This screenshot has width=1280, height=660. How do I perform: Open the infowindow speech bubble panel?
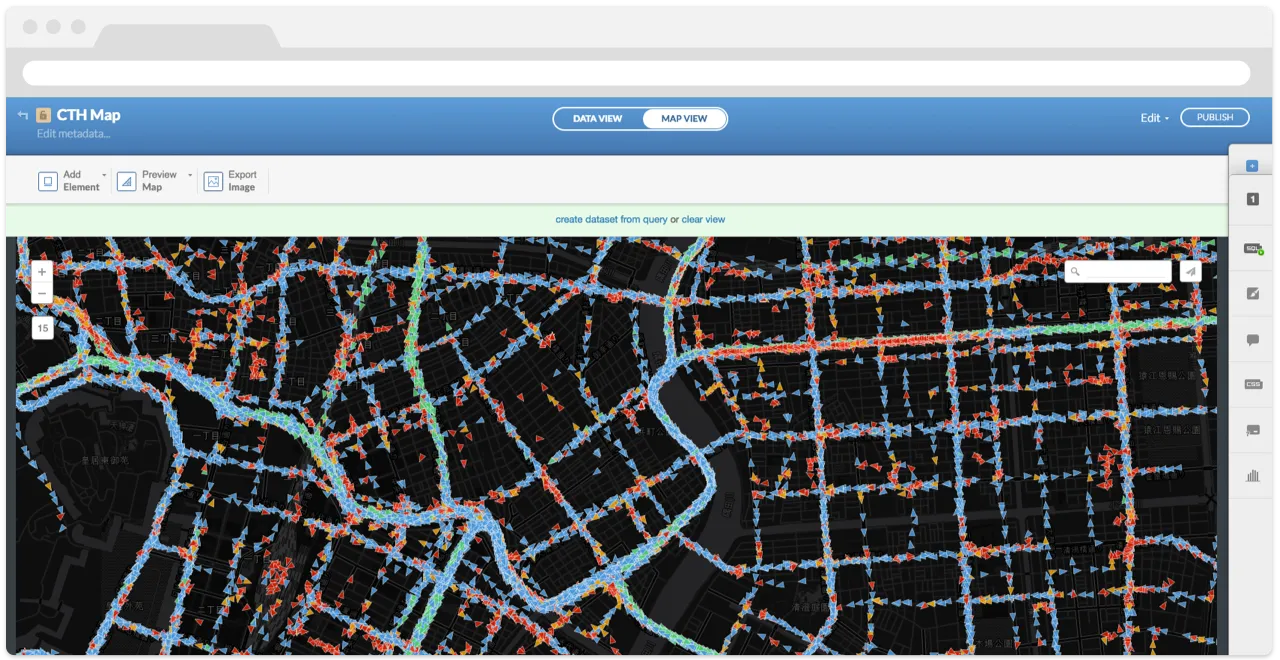(1252, 340)
